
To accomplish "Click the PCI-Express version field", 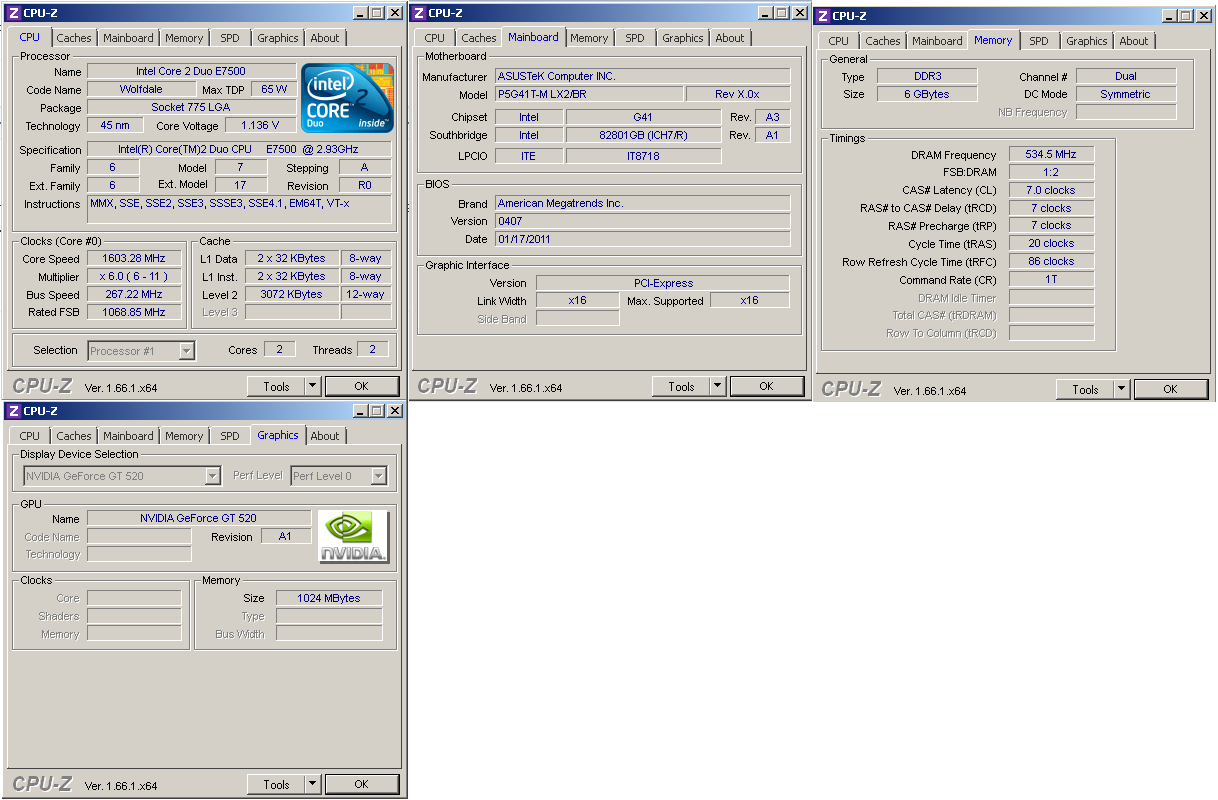I will pyautogui.click(x=663, y=283).
